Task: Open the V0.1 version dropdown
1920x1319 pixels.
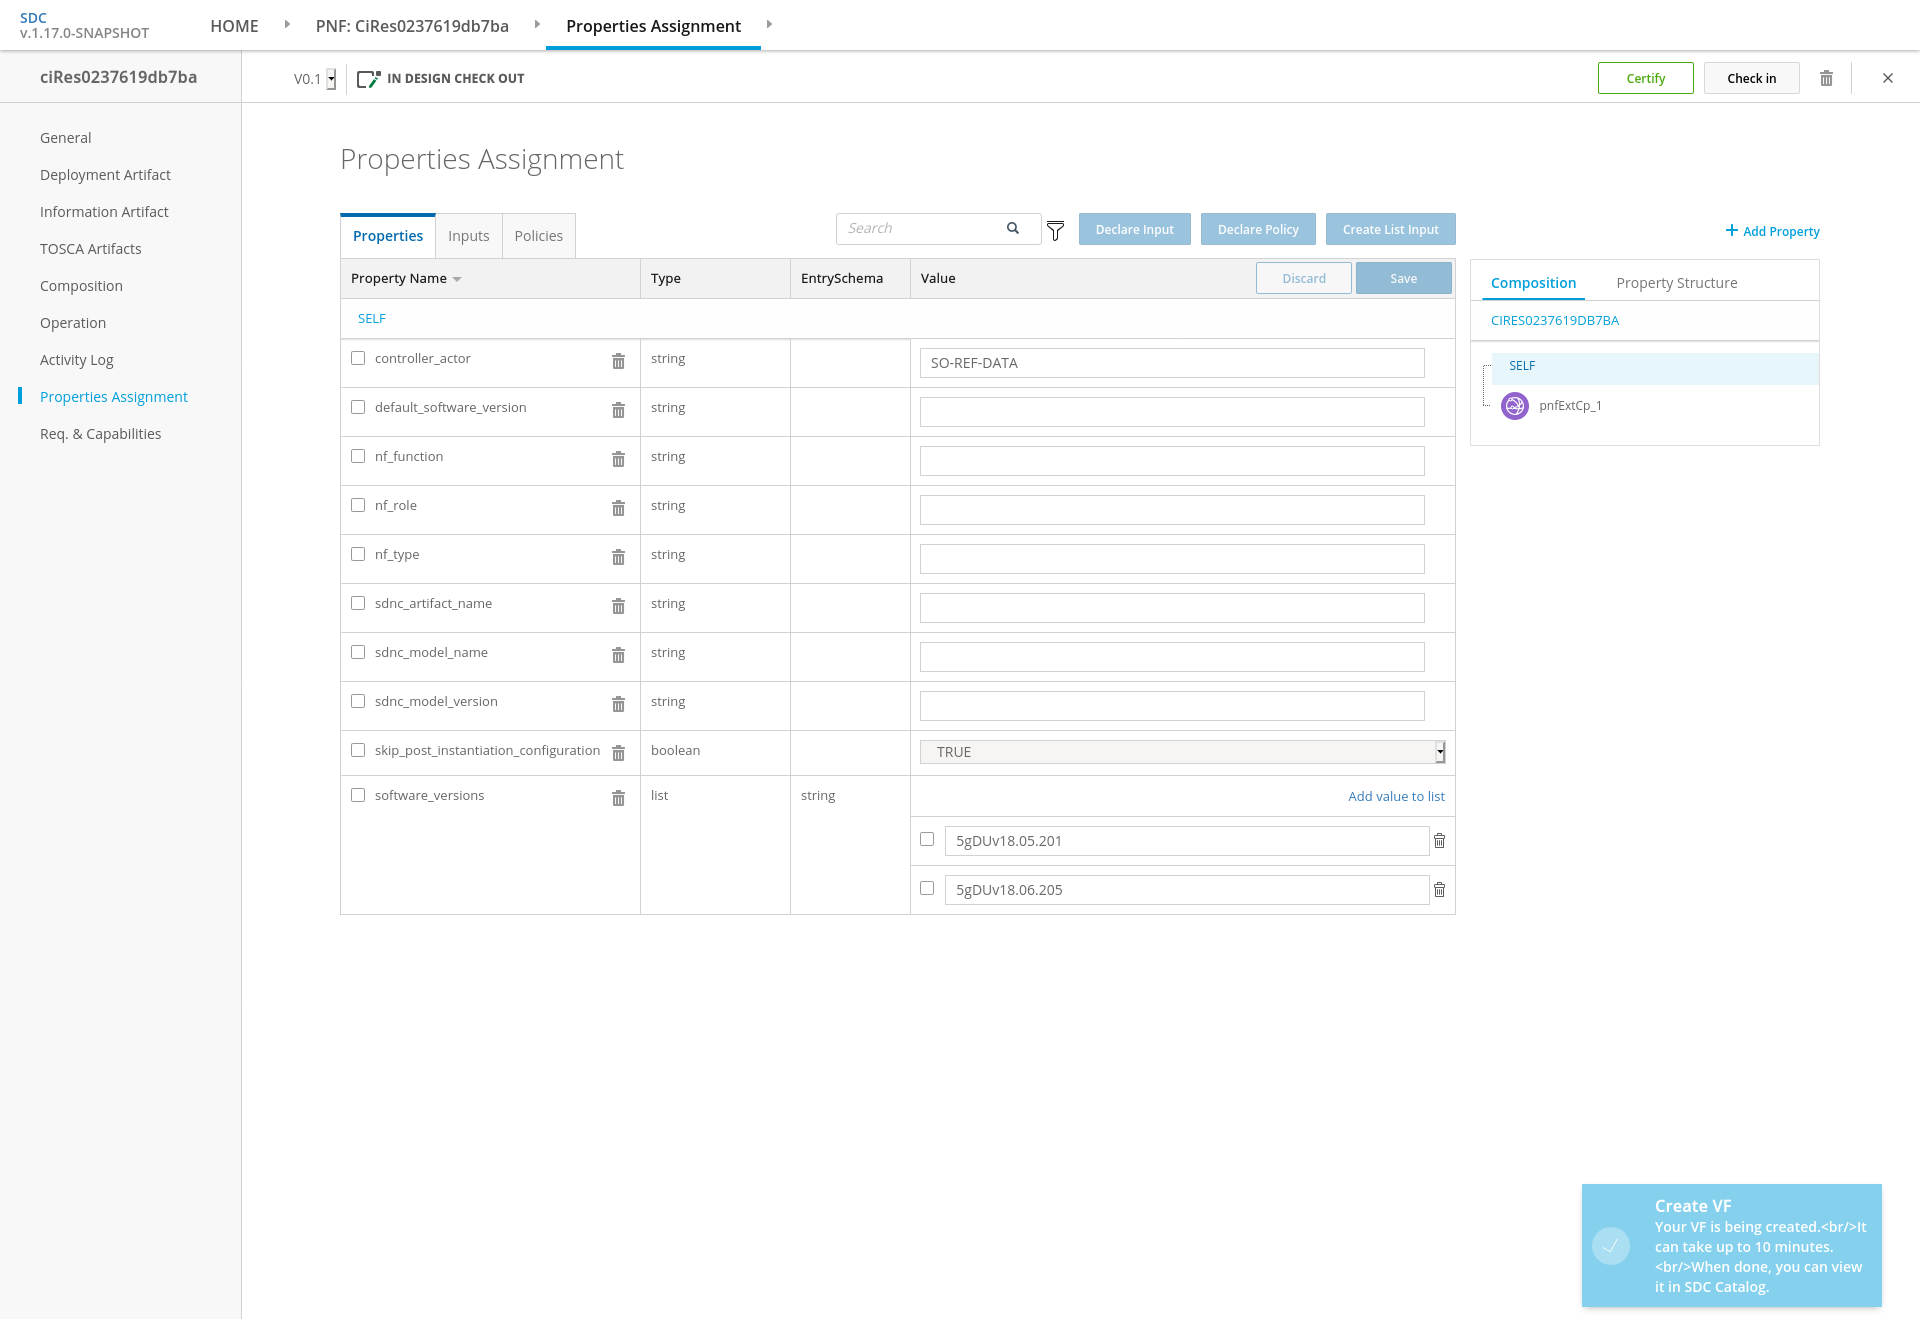Action: (331, 79)
